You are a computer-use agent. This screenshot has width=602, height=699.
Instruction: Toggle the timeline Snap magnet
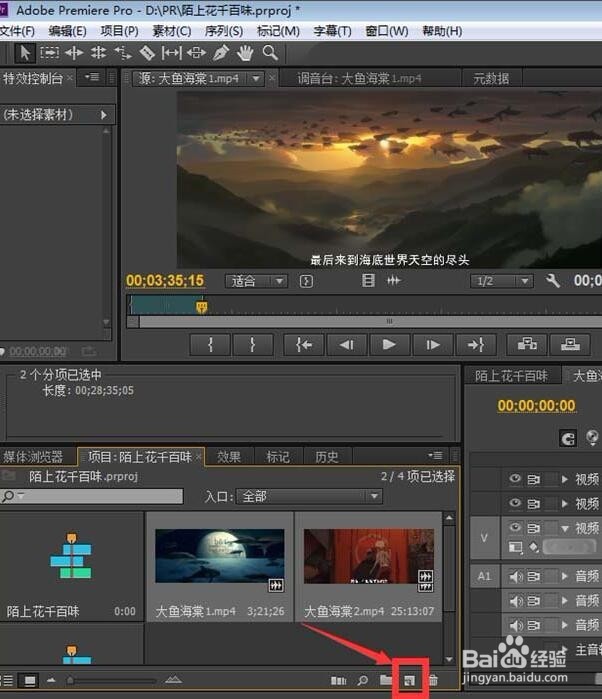coord(568,438)
